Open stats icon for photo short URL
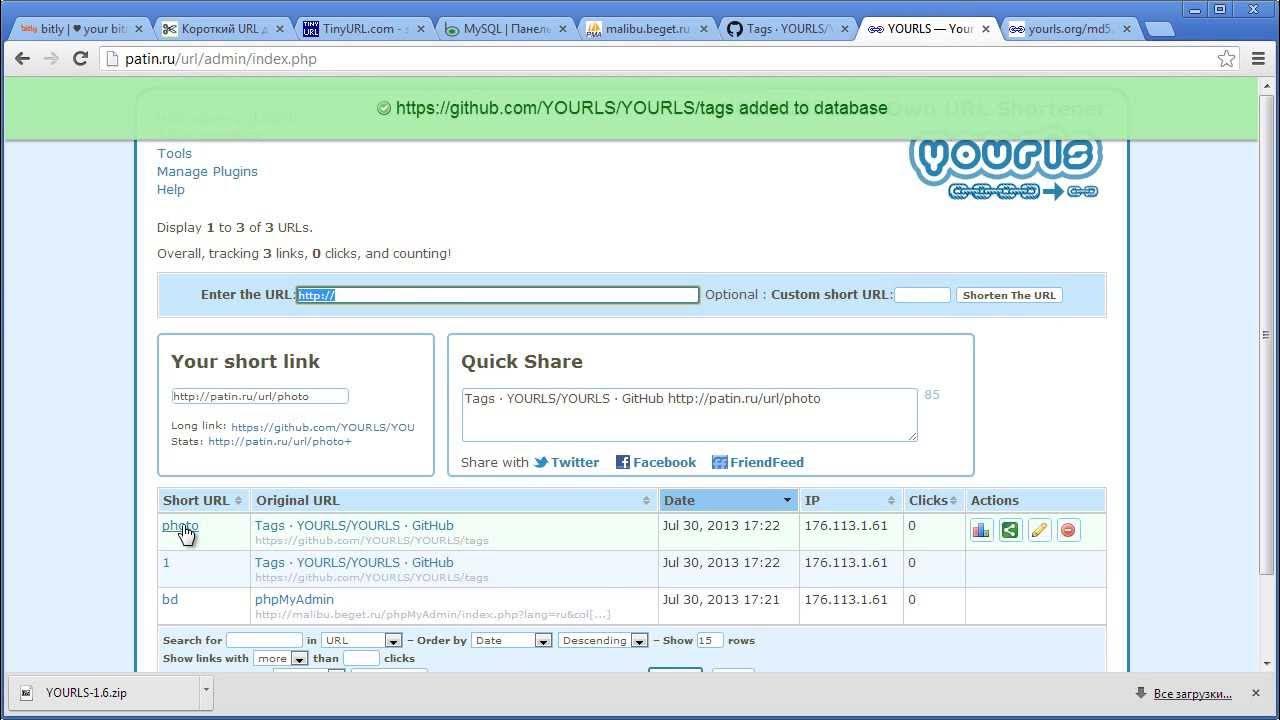Viewport: 1280px width, 720px height. click(981, 530)
